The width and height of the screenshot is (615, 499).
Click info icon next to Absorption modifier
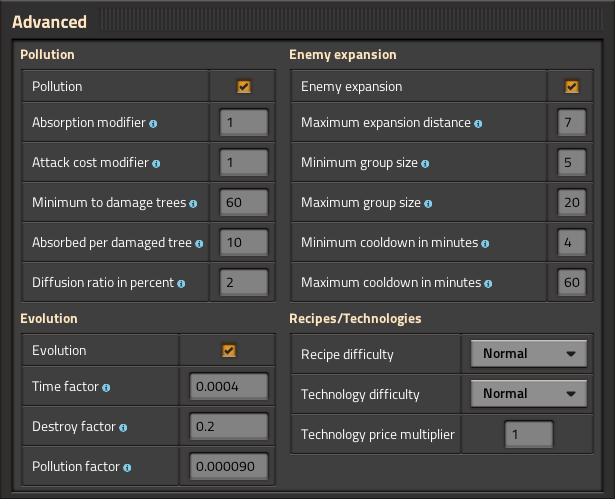tap(153, 124)
